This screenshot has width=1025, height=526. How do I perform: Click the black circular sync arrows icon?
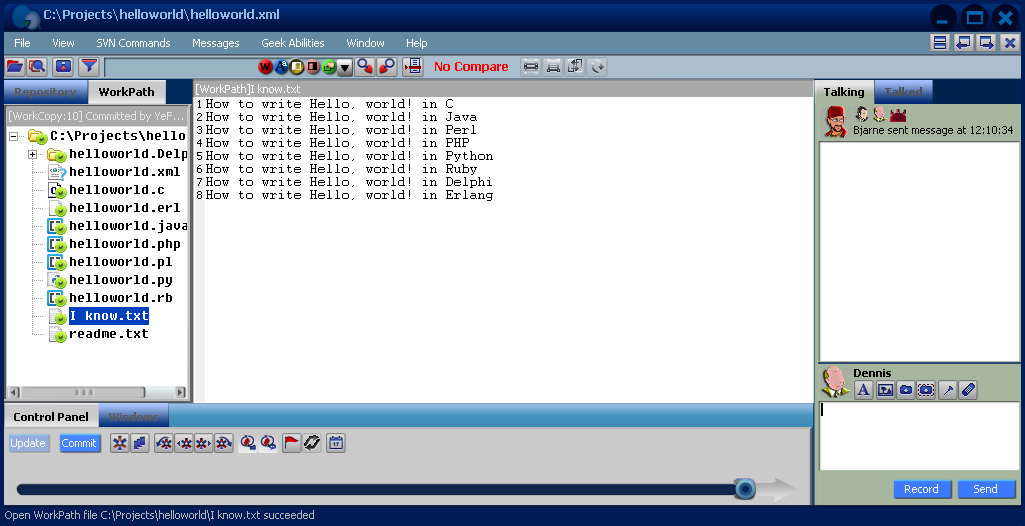pos(312,443)
